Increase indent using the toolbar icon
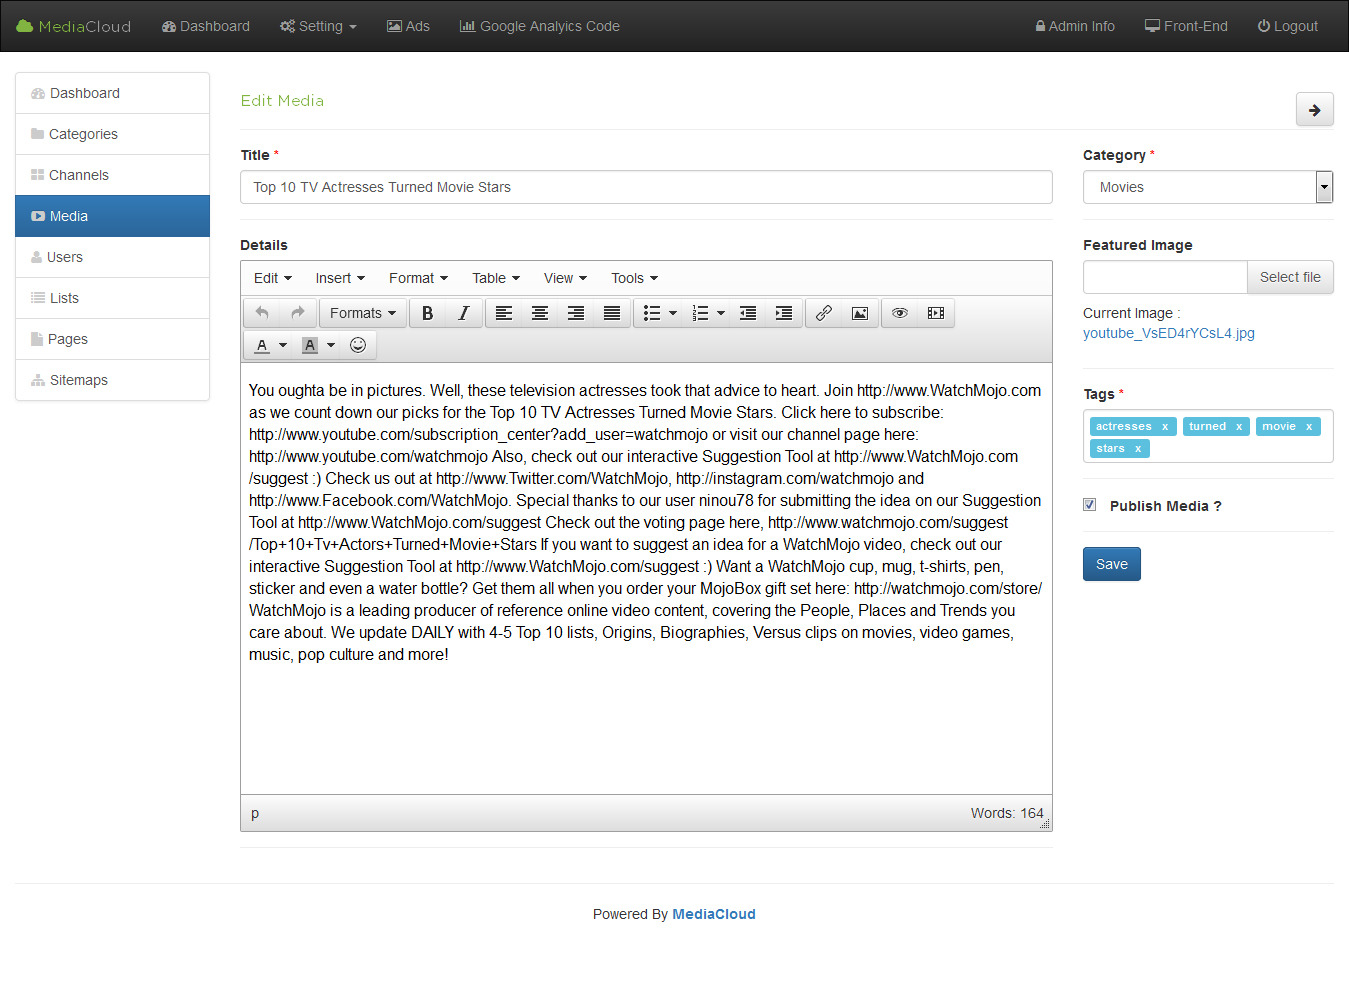This screenshot has width=1349, height=994. click(783, 313)
